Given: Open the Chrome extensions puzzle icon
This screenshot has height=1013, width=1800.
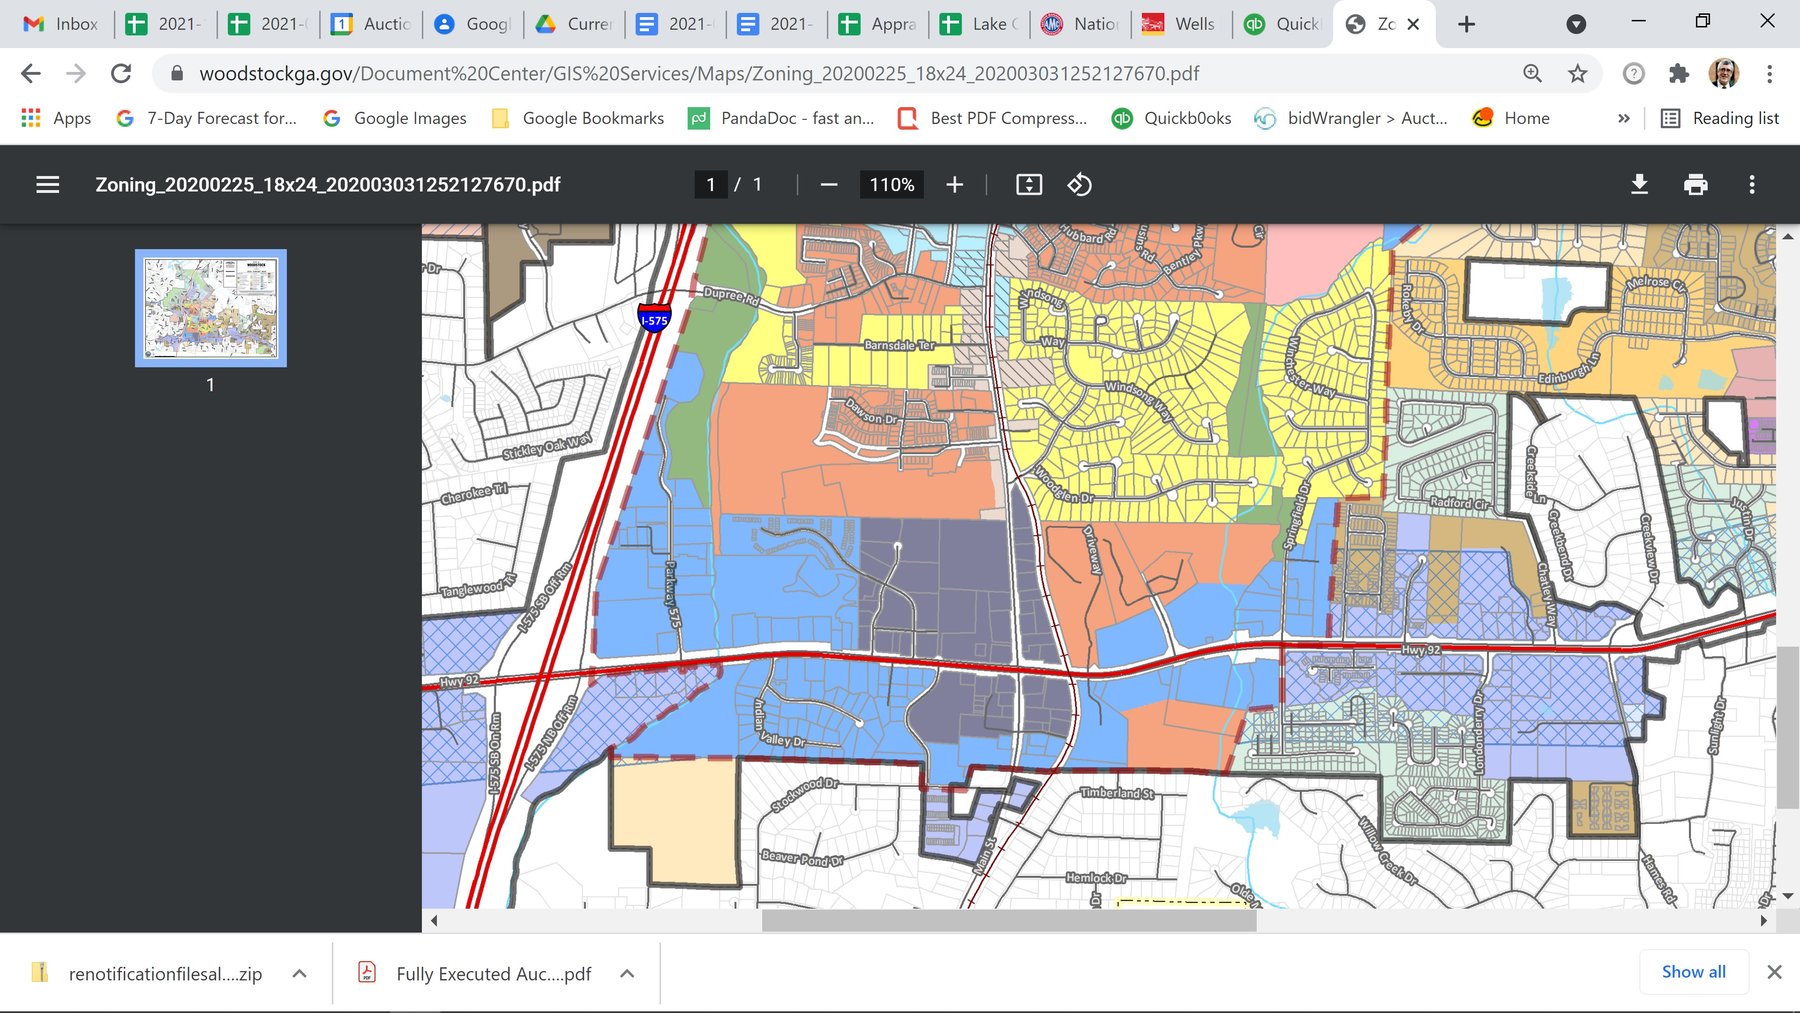Looking at the screenshot, I should [1679, 73].
